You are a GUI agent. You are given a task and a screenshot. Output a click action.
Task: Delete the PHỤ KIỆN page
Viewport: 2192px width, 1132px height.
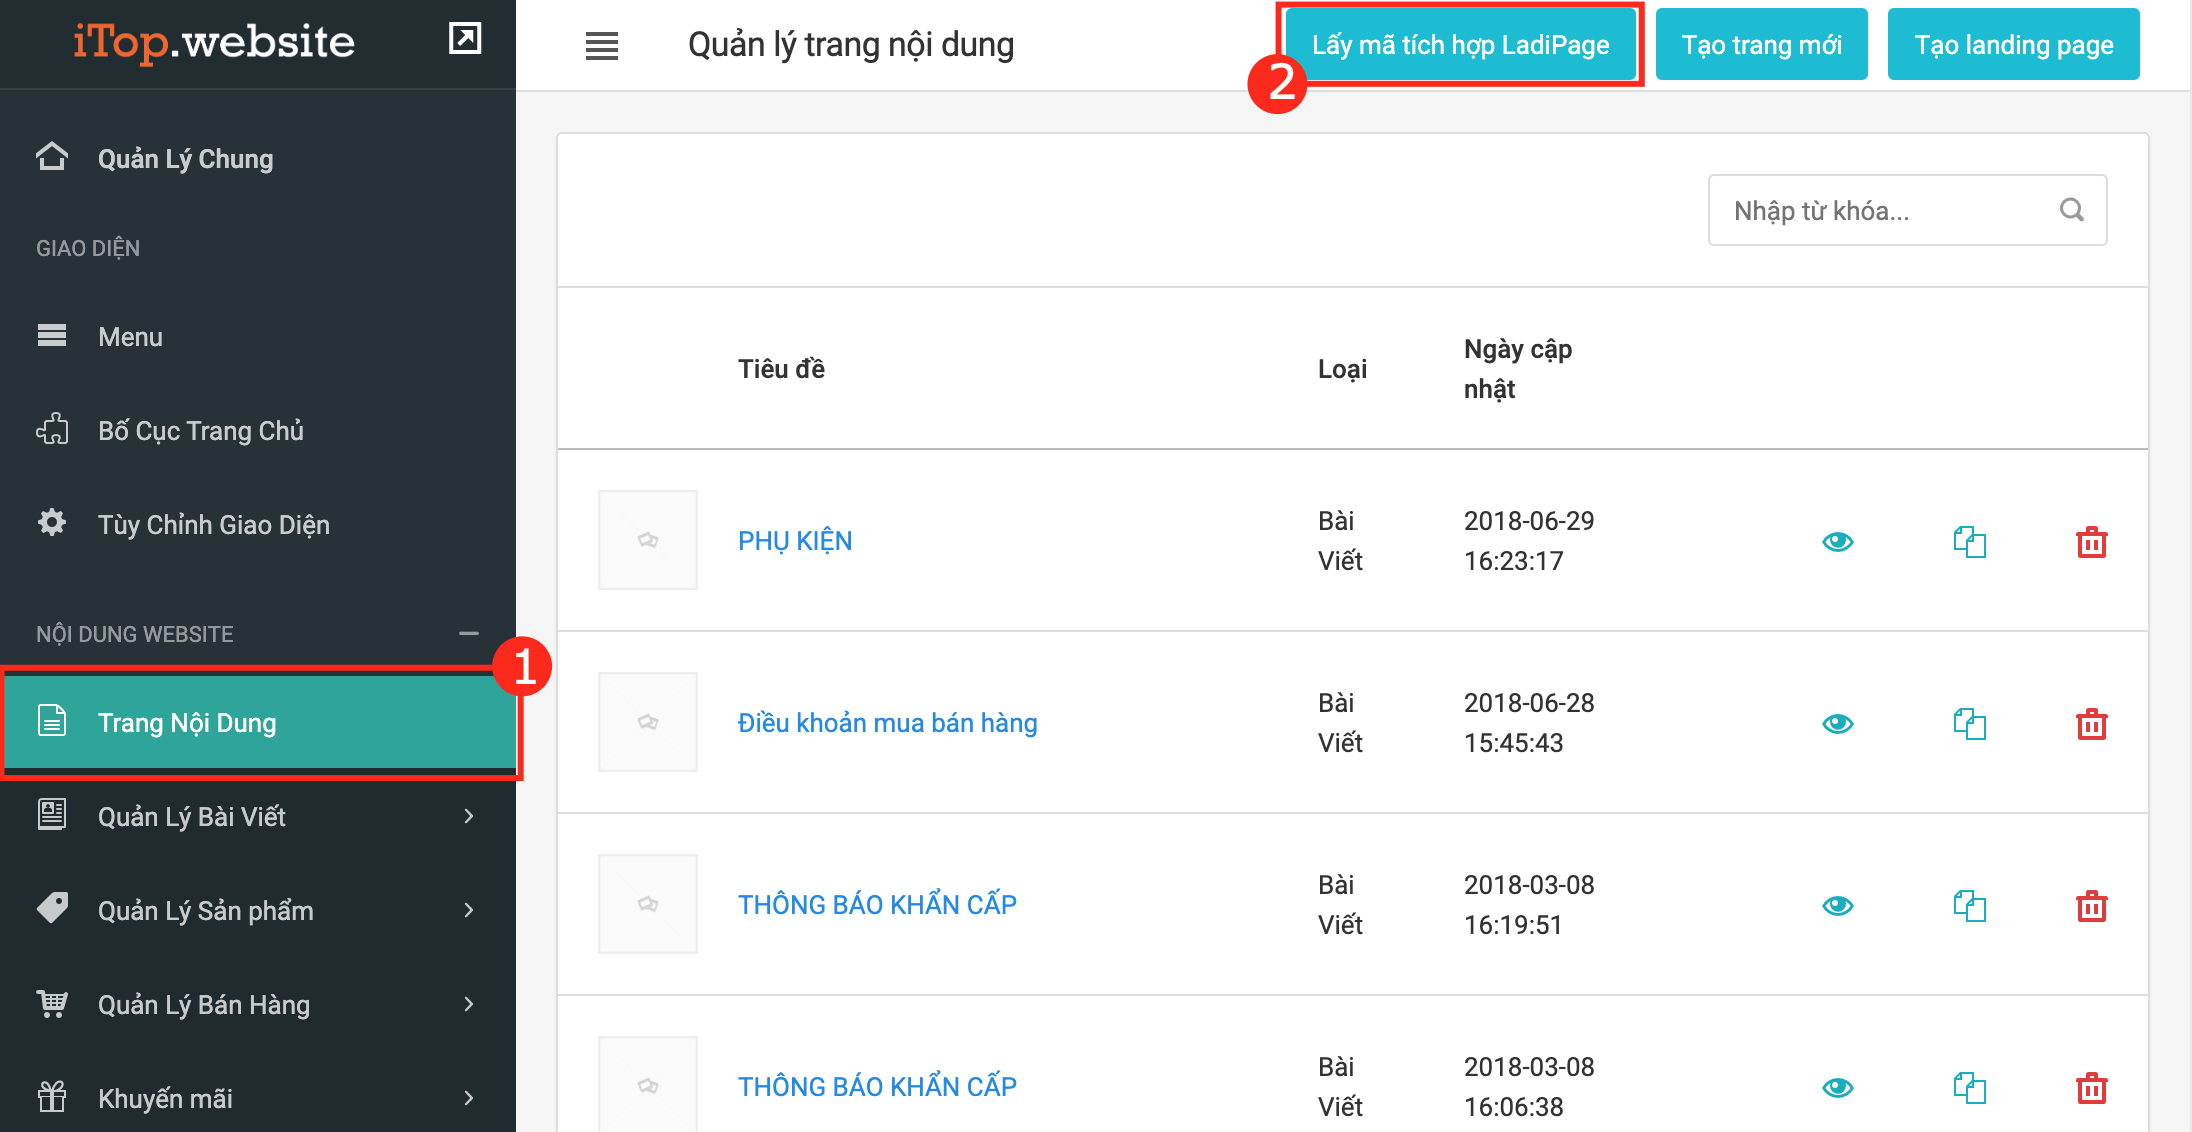(2091, 542)
